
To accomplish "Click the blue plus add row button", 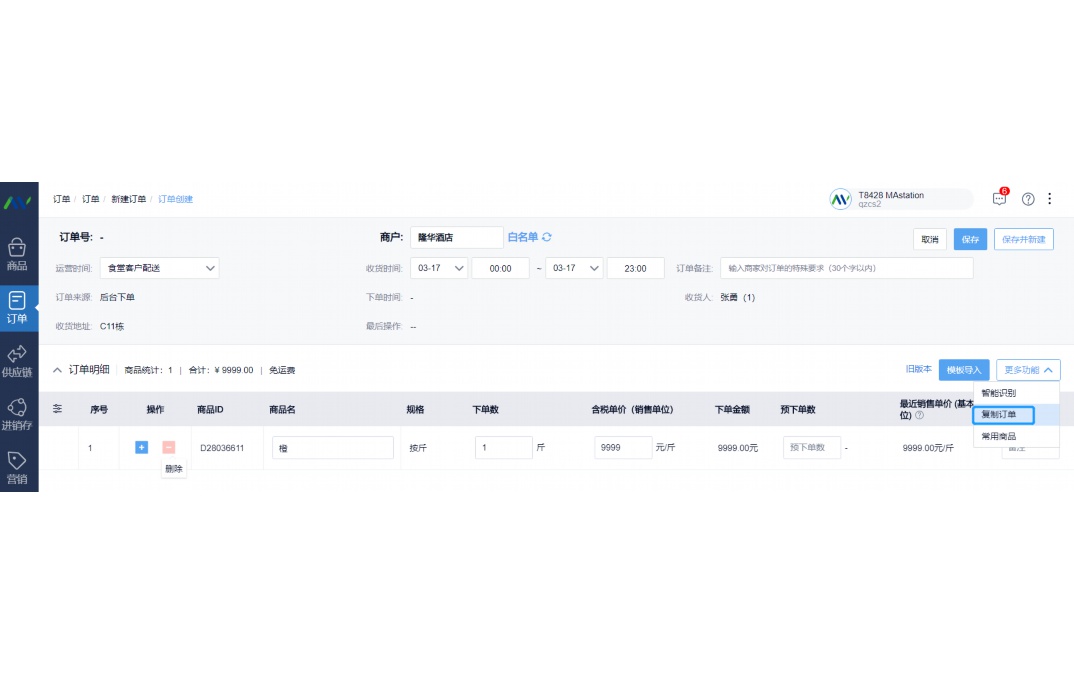I will coord(141,447).
